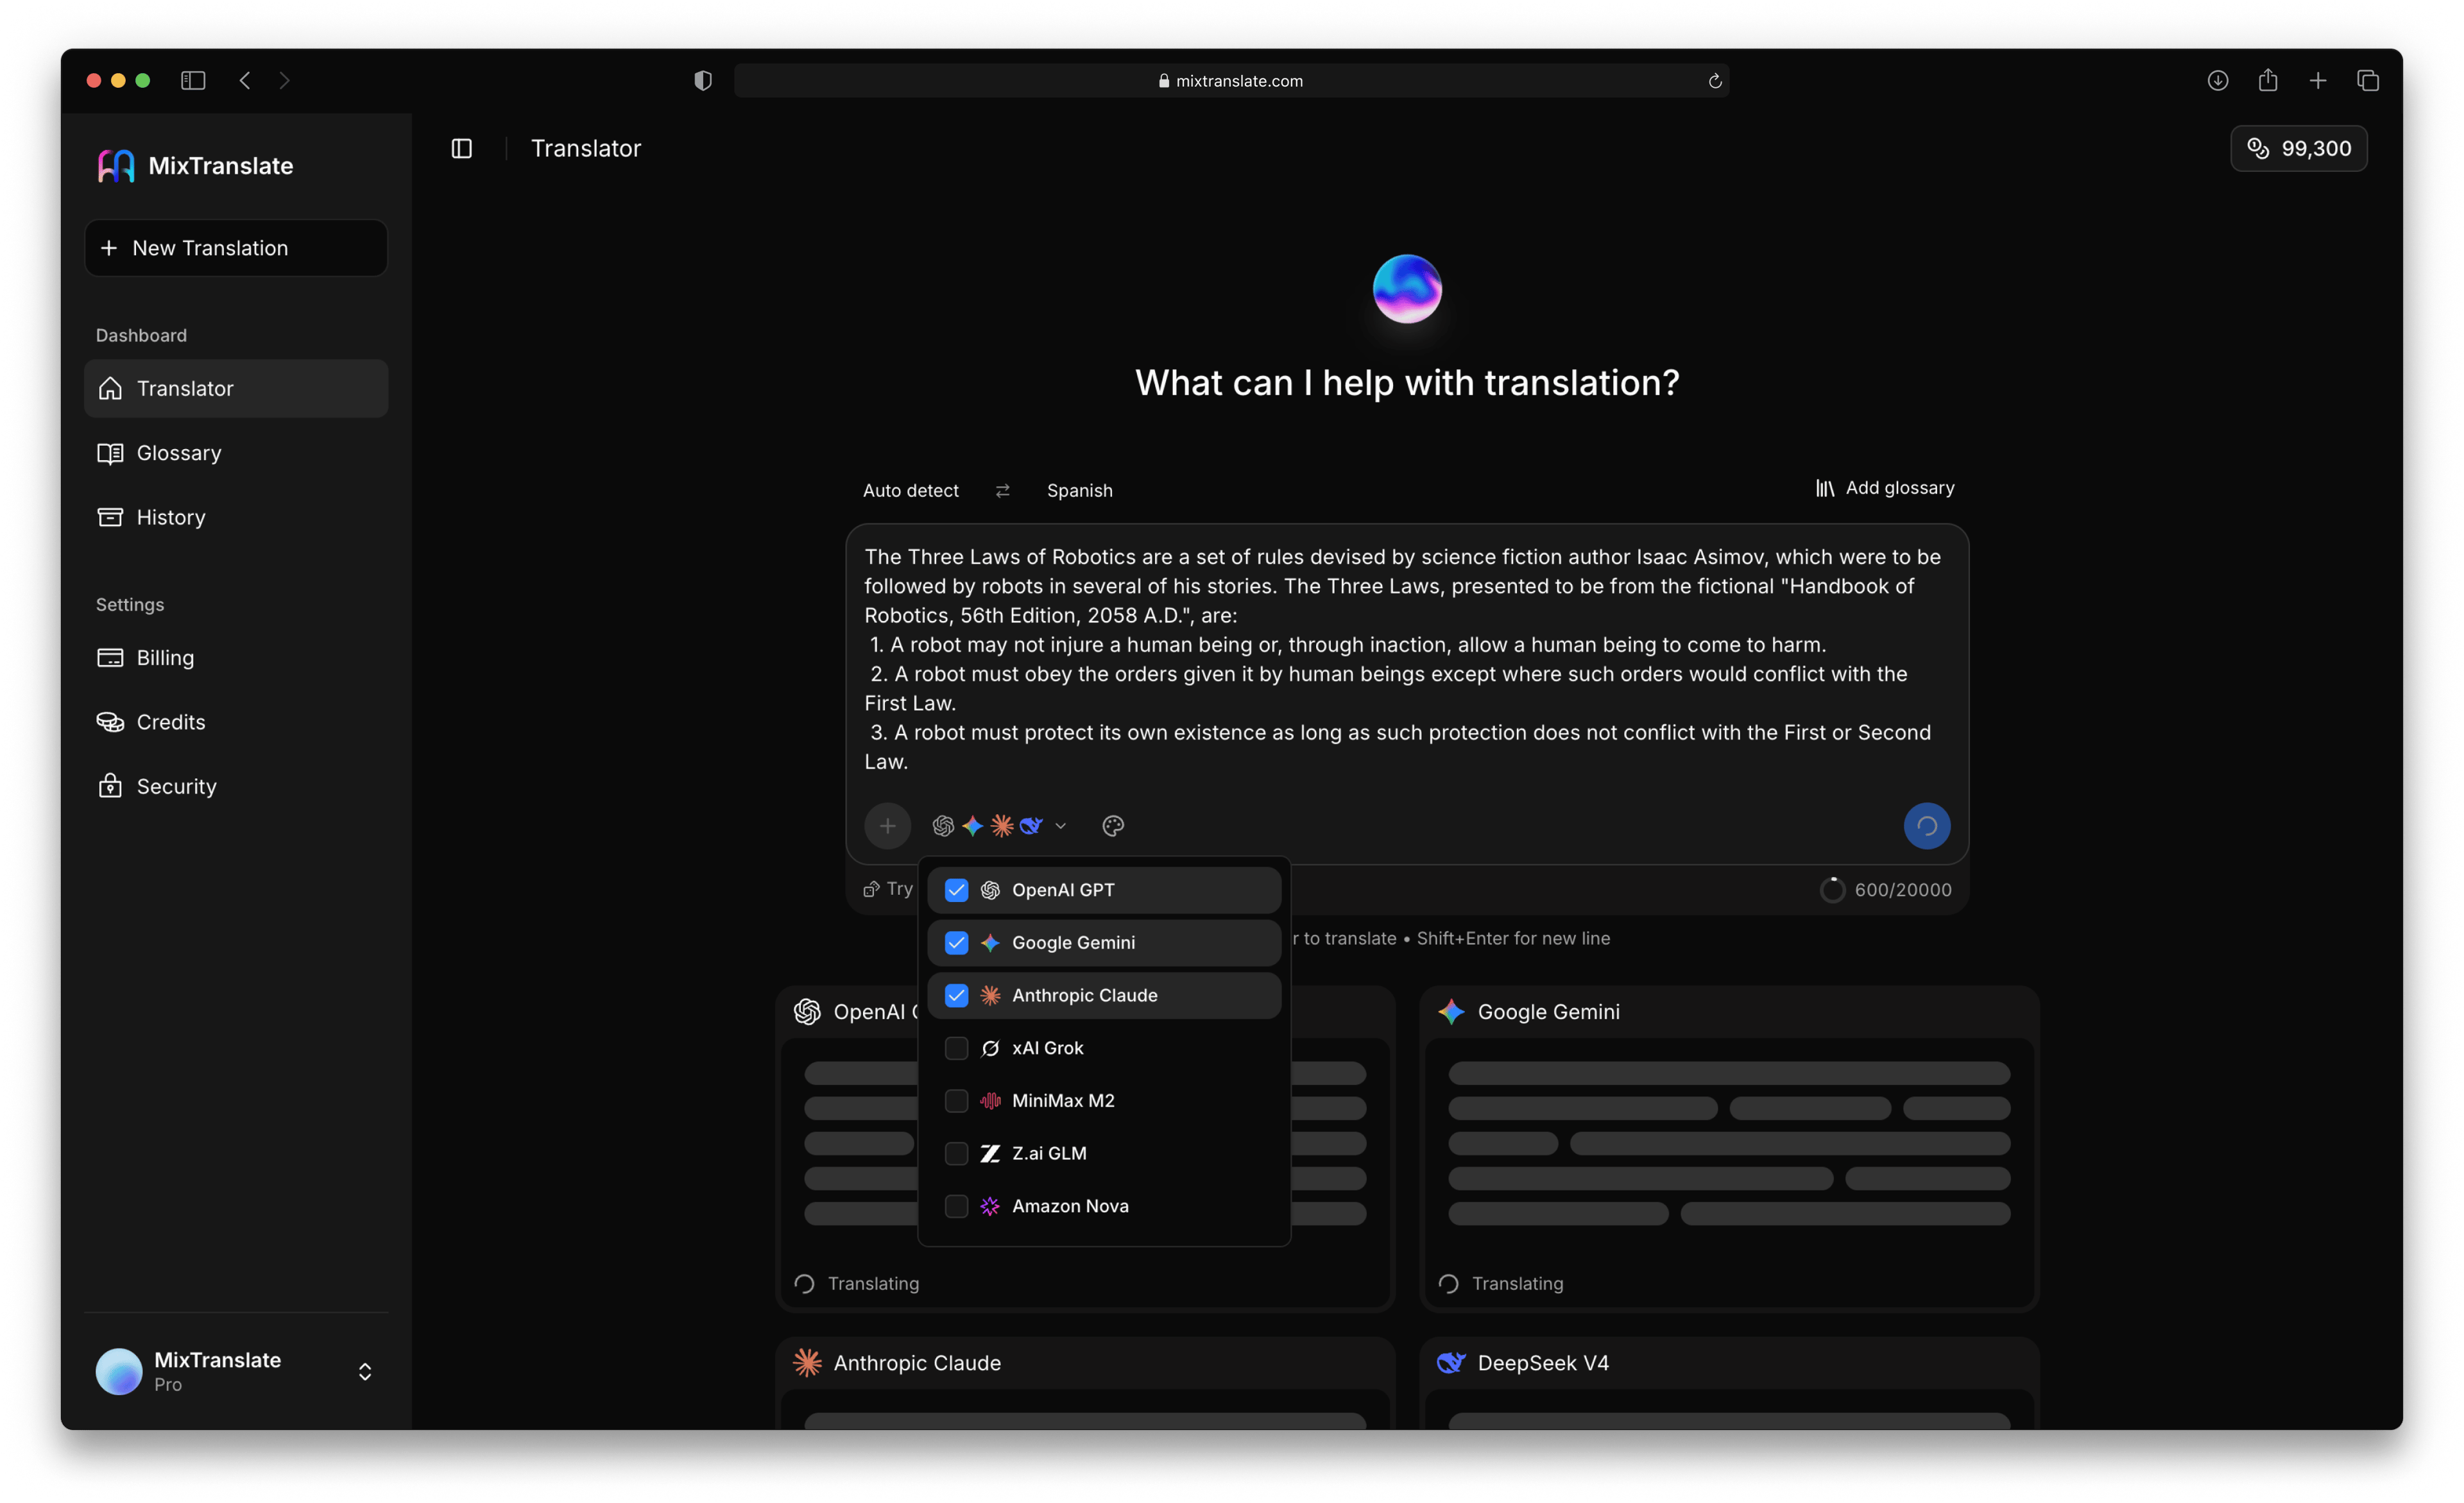Uncheck the OpenAI GPT checkbox
The image size is (2464, 1503).
pos(956,890)
